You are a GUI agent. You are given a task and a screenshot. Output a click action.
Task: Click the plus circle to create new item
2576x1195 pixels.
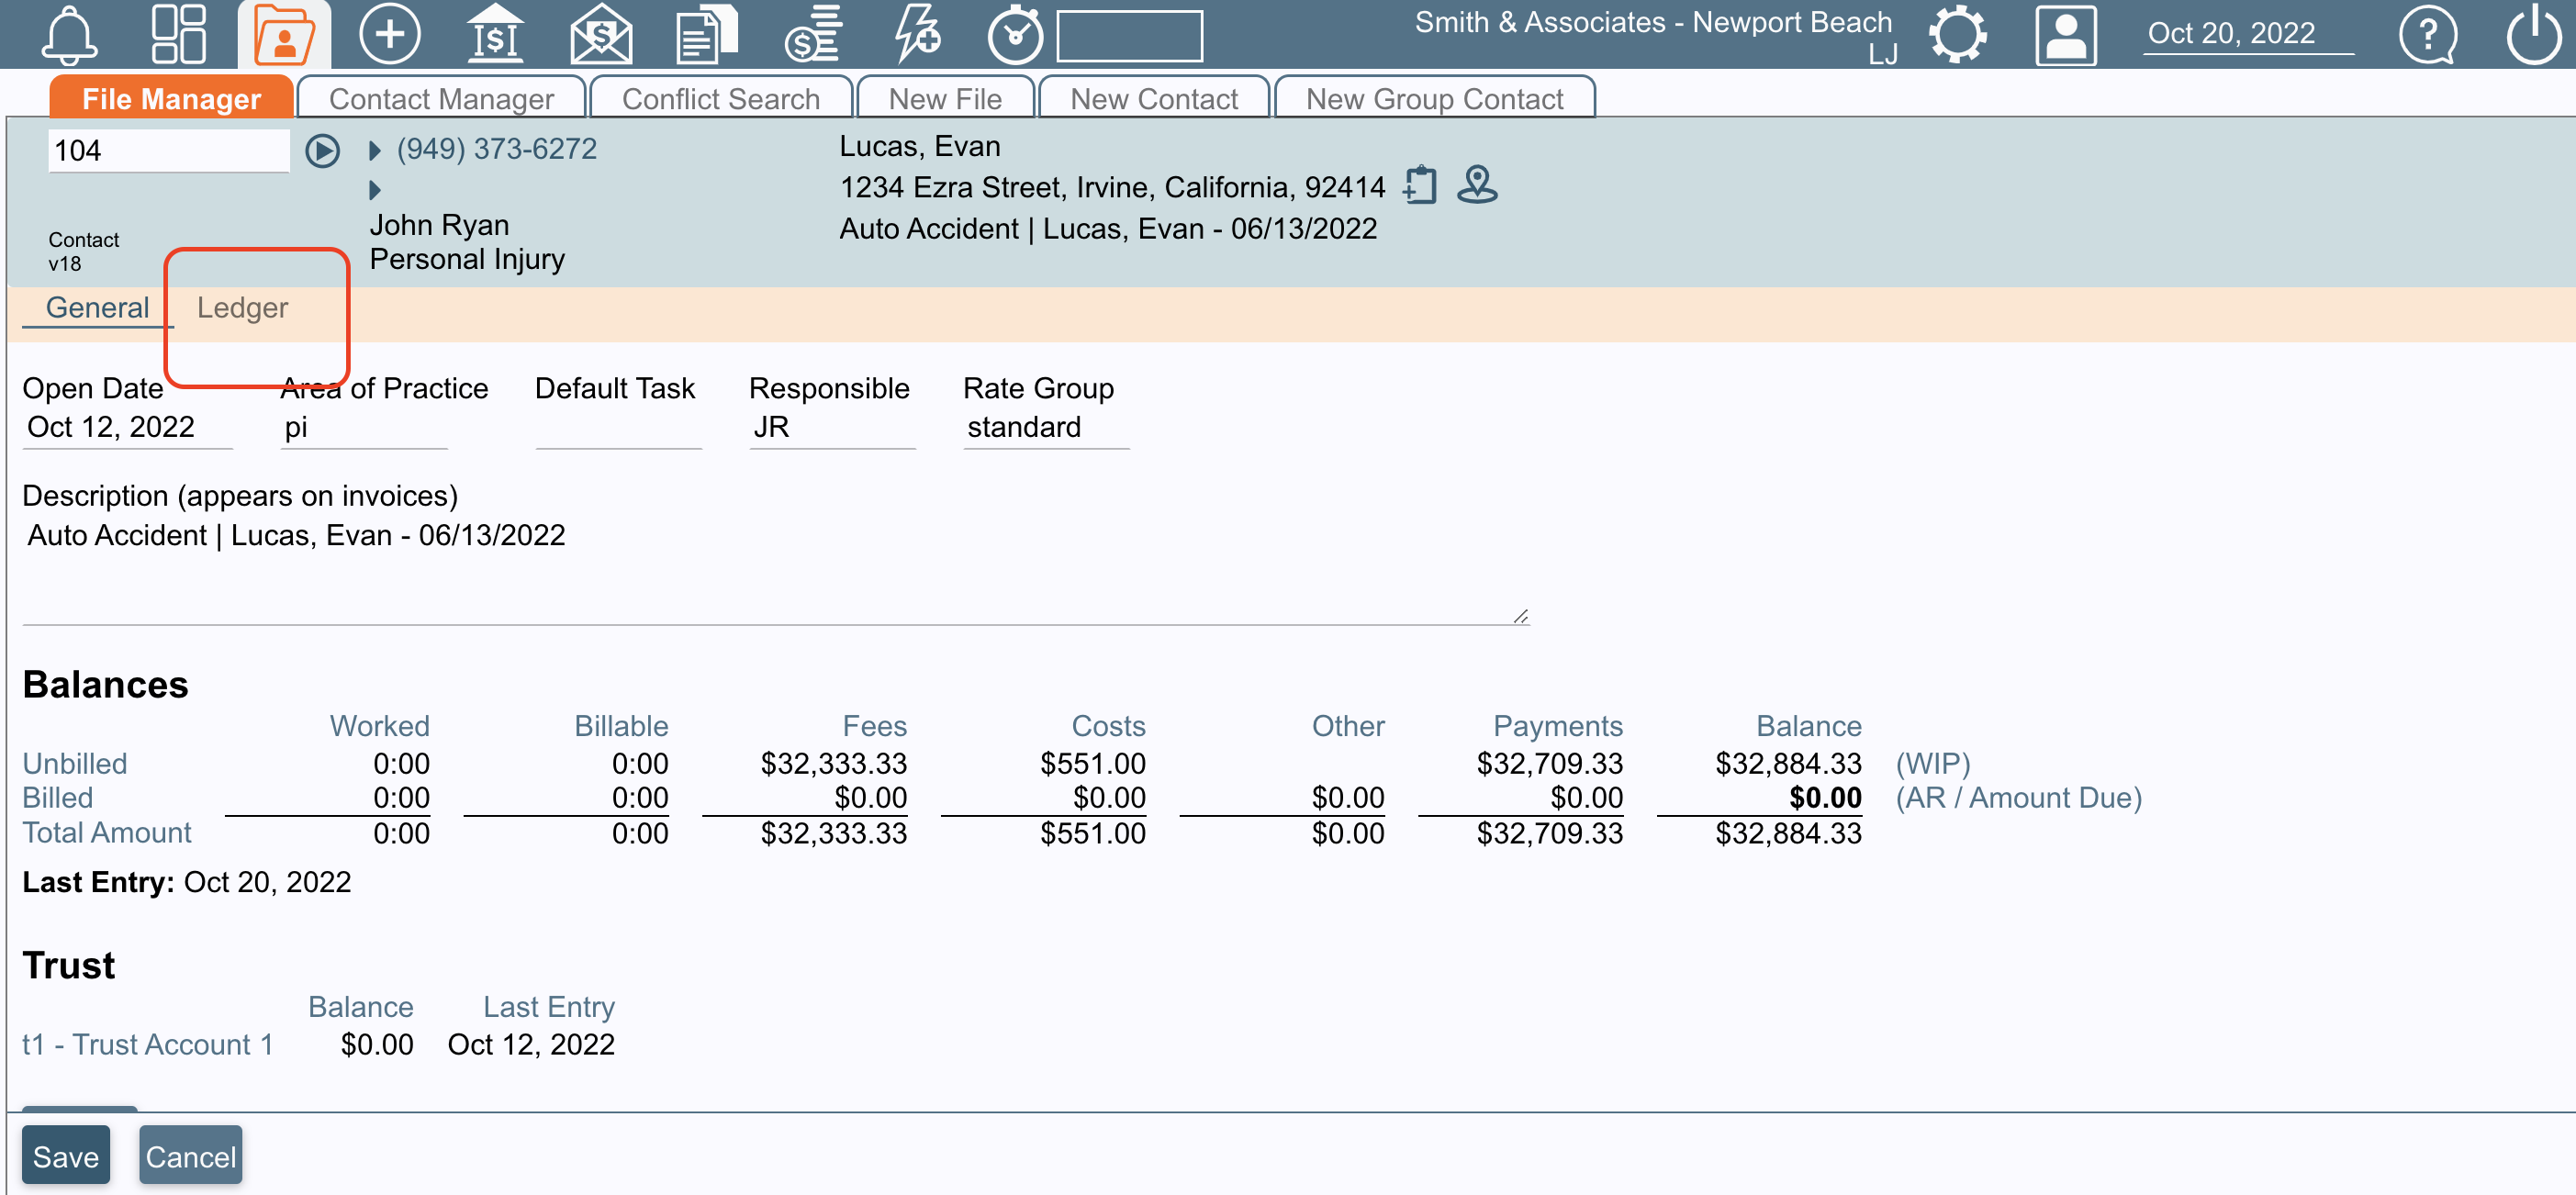coord(390,33)
